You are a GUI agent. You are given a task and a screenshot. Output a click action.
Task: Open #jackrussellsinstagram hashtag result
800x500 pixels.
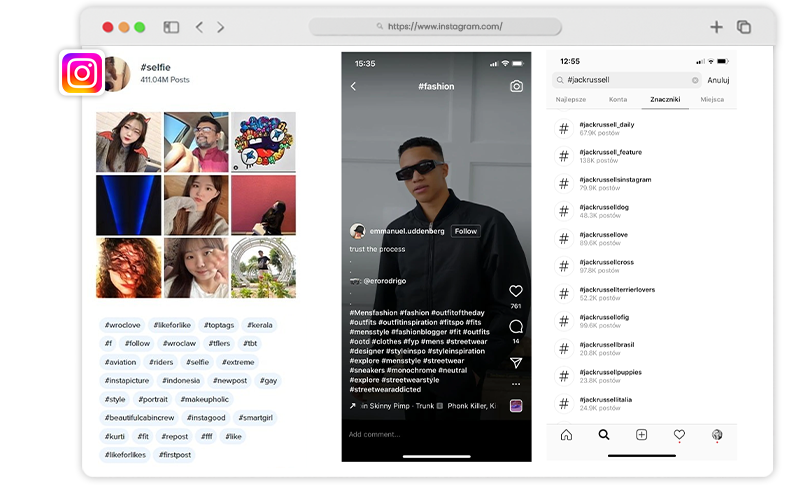[642, 184]
